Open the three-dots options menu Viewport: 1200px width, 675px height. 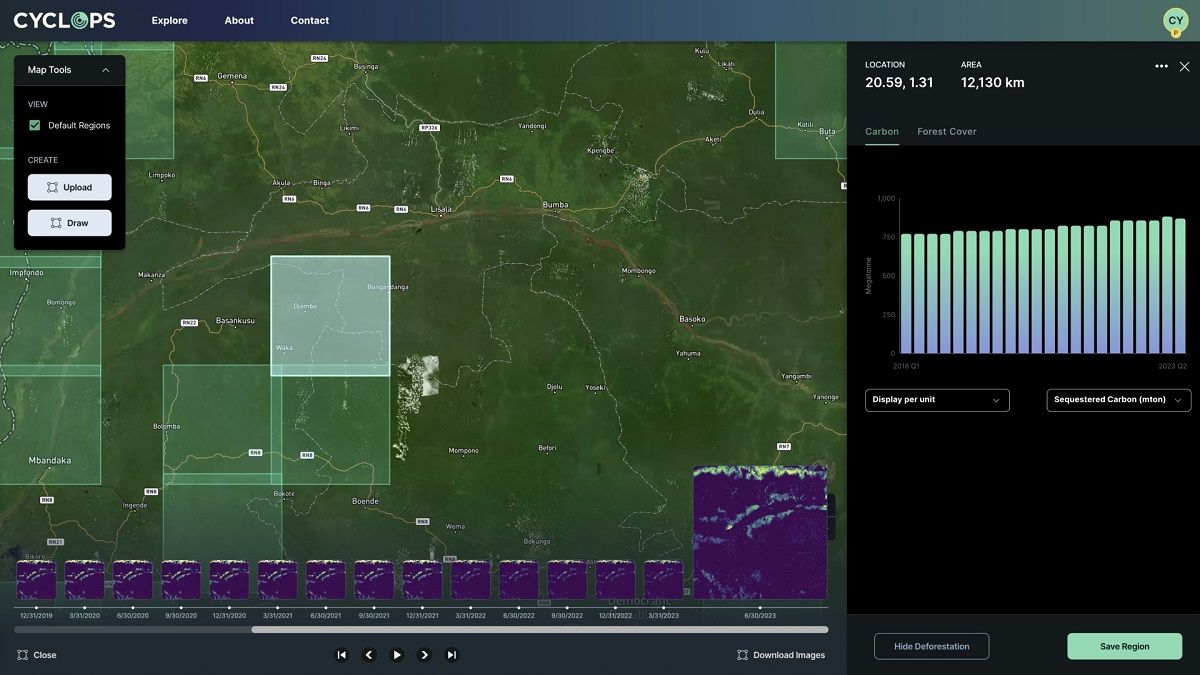(1161, 66)
